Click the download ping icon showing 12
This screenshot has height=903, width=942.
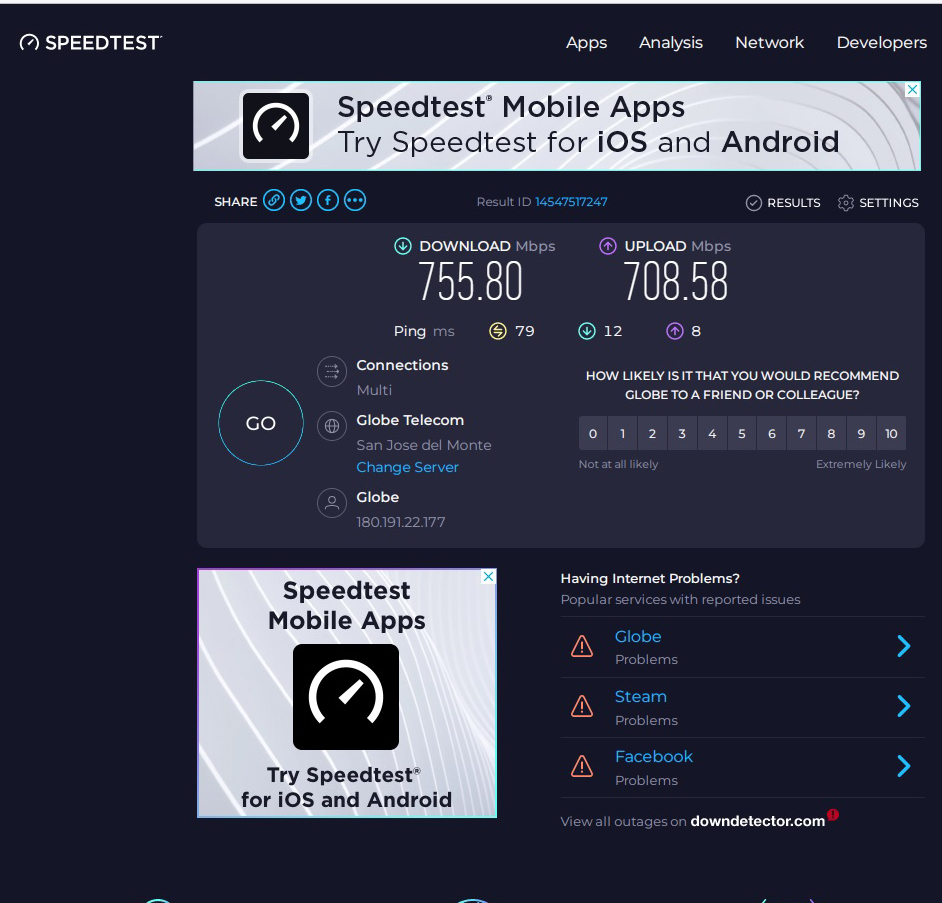coord(587,331)
